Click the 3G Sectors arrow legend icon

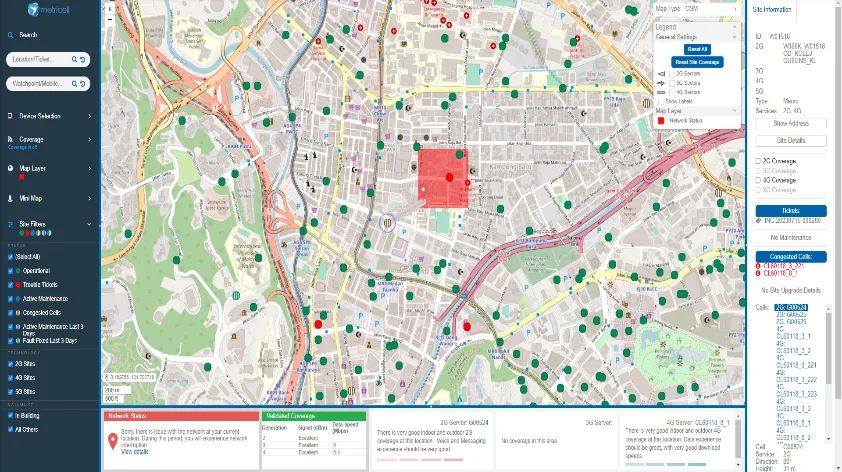point(661,83)
